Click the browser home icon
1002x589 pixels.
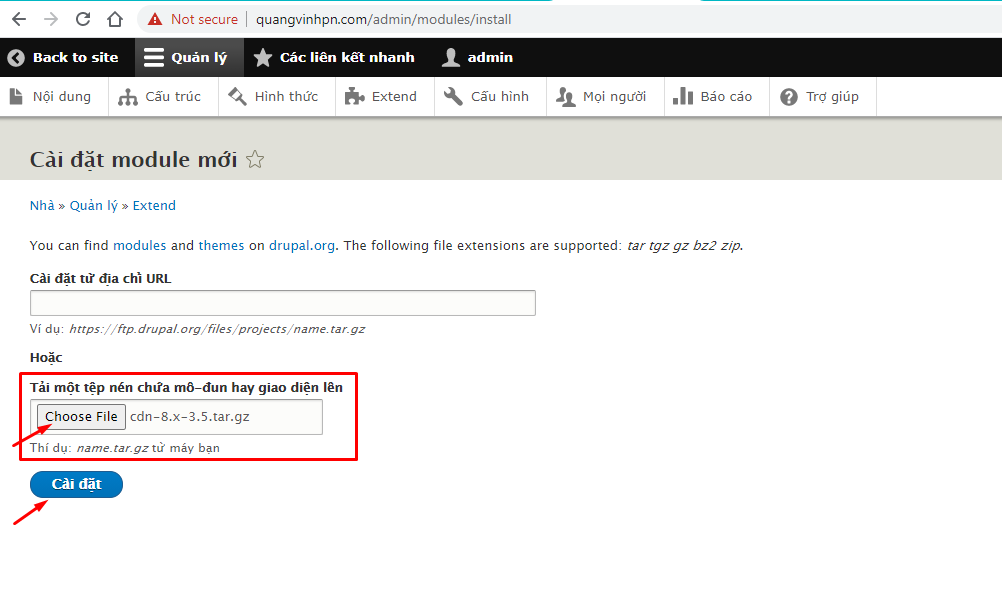pyautogui.click(x=115, y=19)
